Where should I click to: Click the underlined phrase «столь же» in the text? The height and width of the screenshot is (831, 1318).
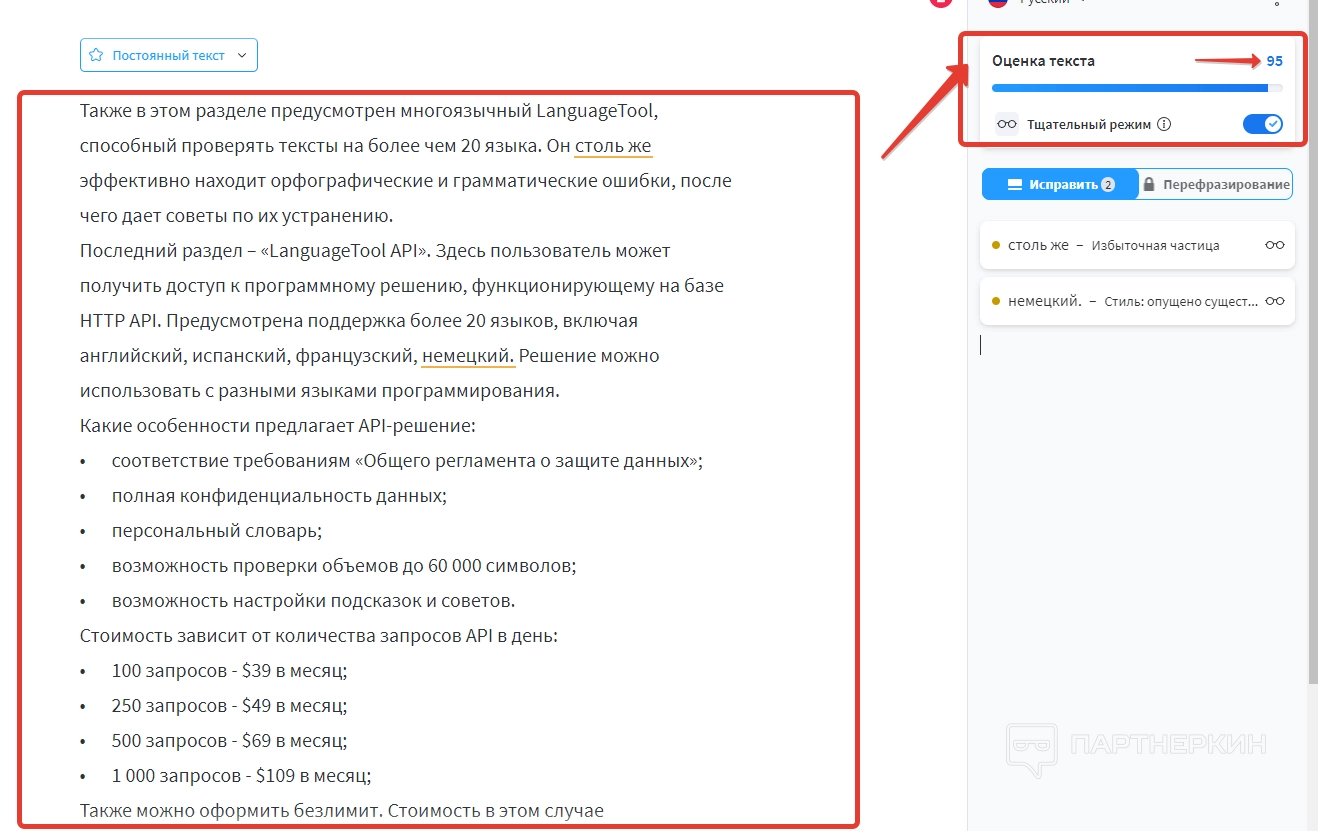coord(613,146)
